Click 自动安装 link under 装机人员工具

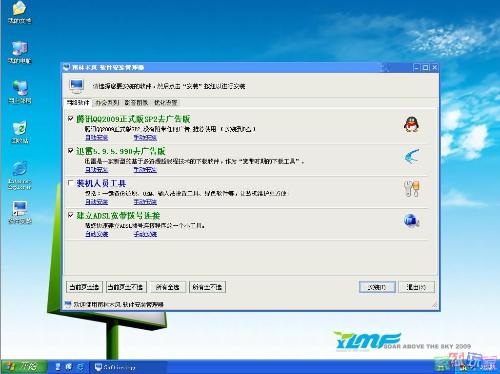click(x=97, y=202)
